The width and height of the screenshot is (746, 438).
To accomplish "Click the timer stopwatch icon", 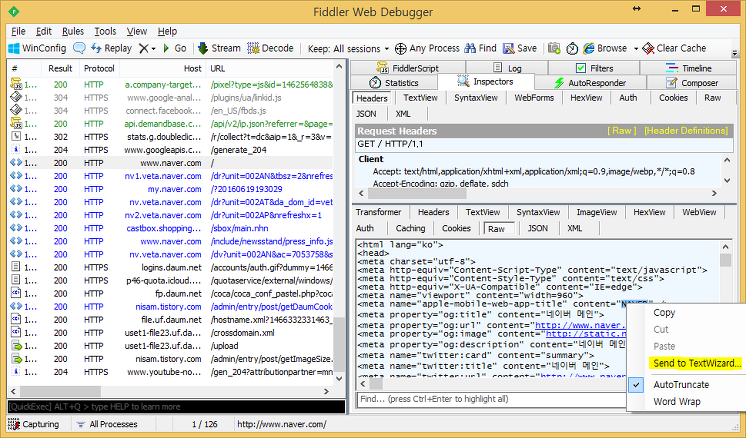I will pos(572,49).
